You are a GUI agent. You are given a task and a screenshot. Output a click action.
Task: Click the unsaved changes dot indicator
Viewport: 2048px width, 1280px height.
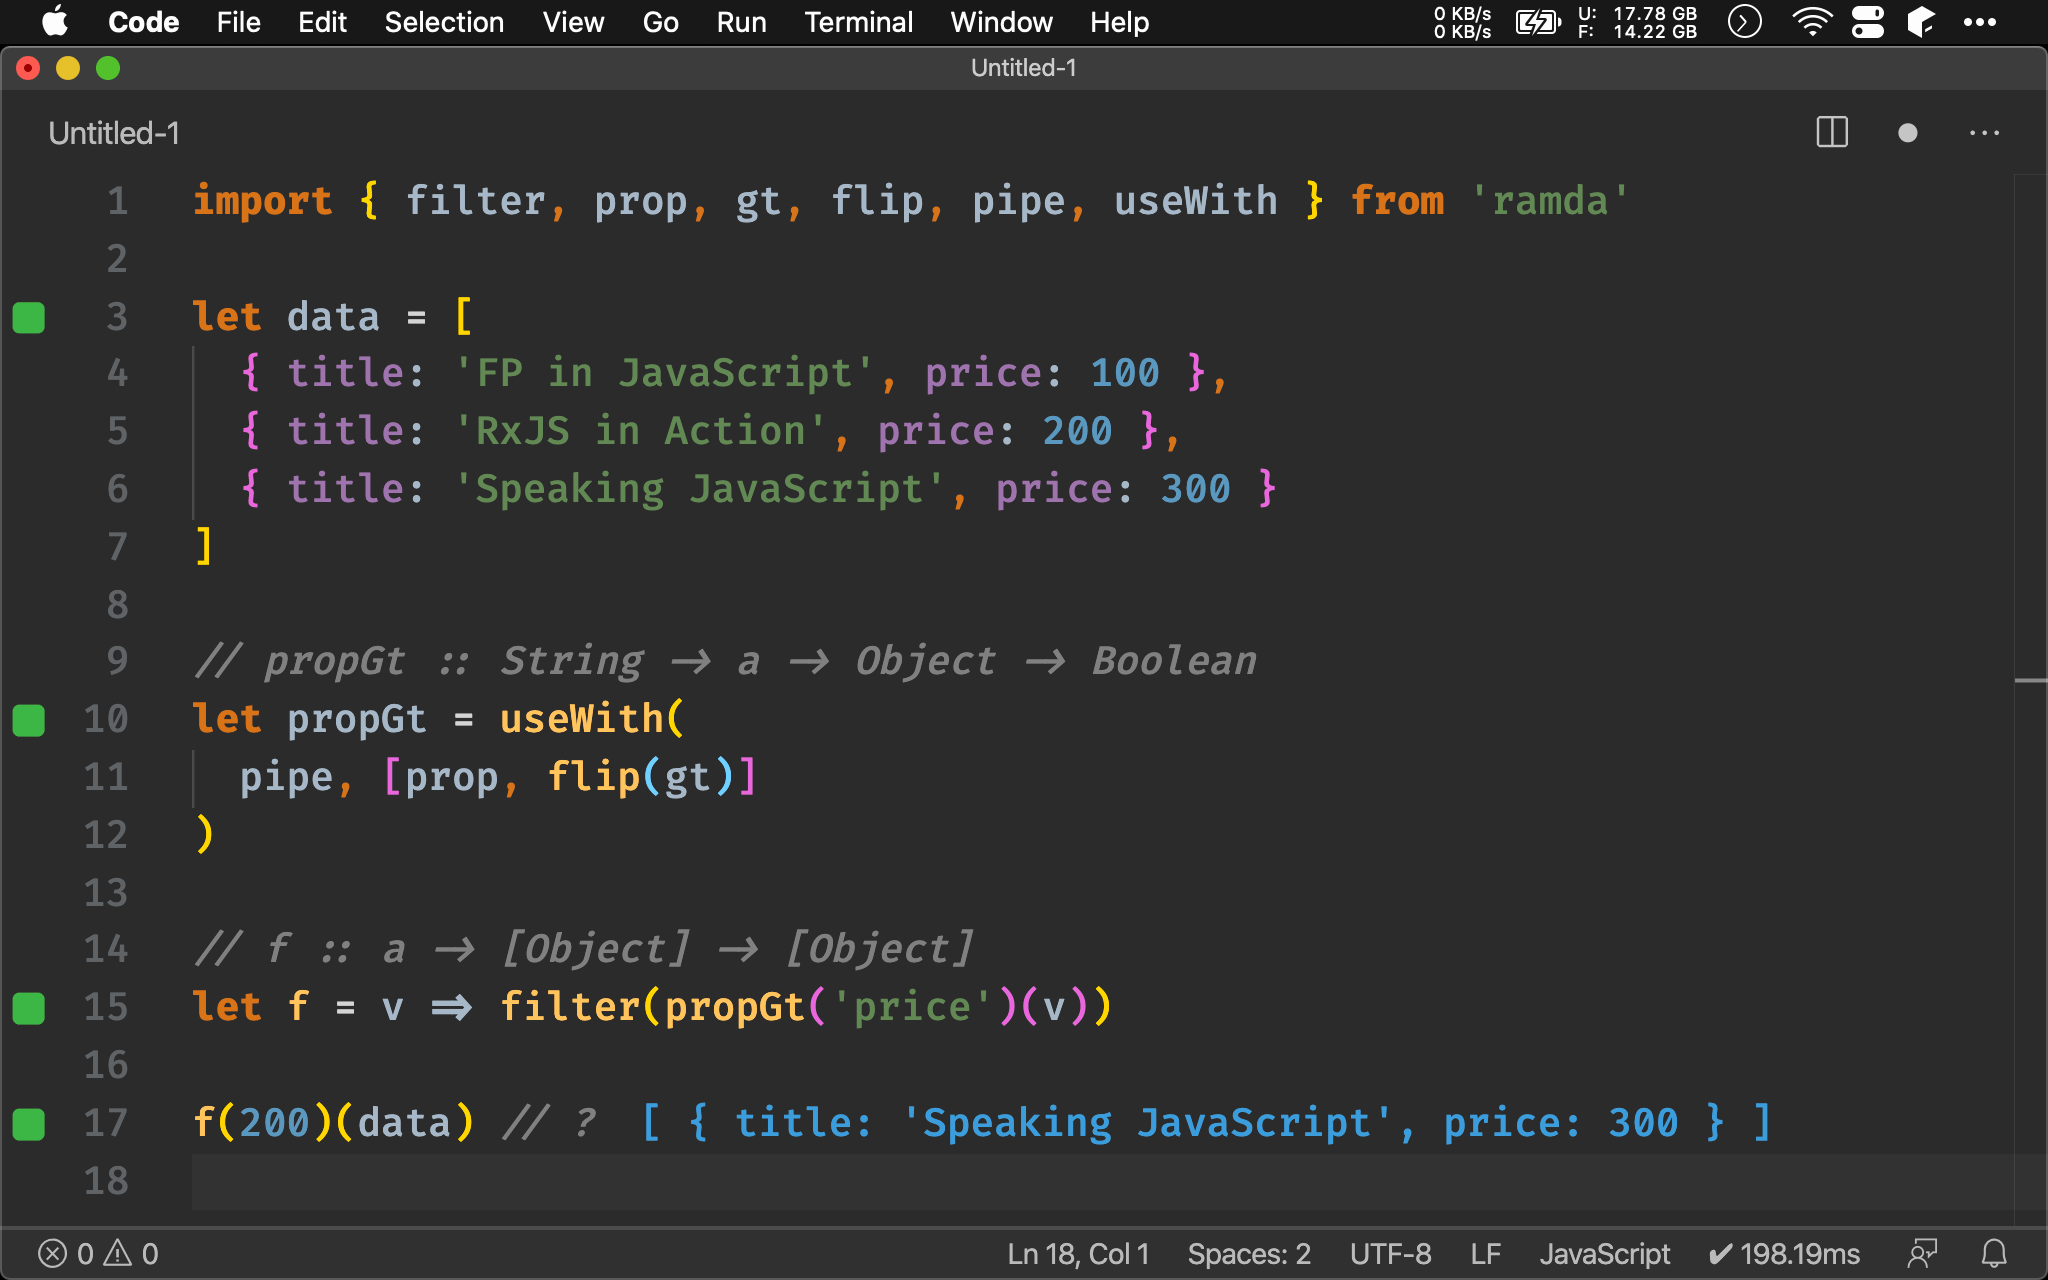tap(1907, 132)
